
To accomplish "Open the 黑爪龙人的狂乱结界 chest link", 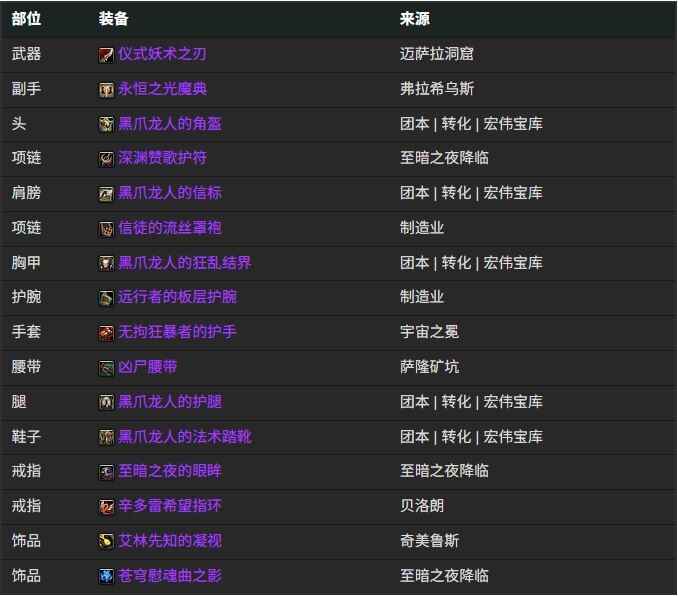I will [x=185, y=263].
